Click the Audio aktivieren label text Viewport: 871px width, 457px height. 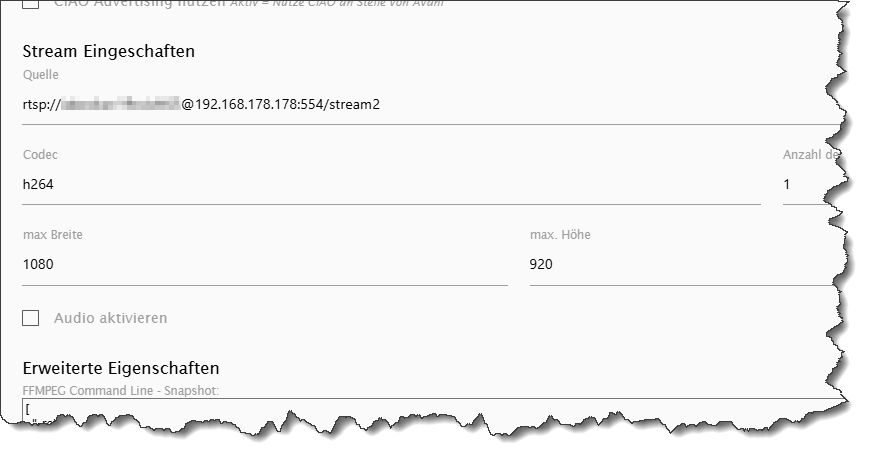pos(110,318)
